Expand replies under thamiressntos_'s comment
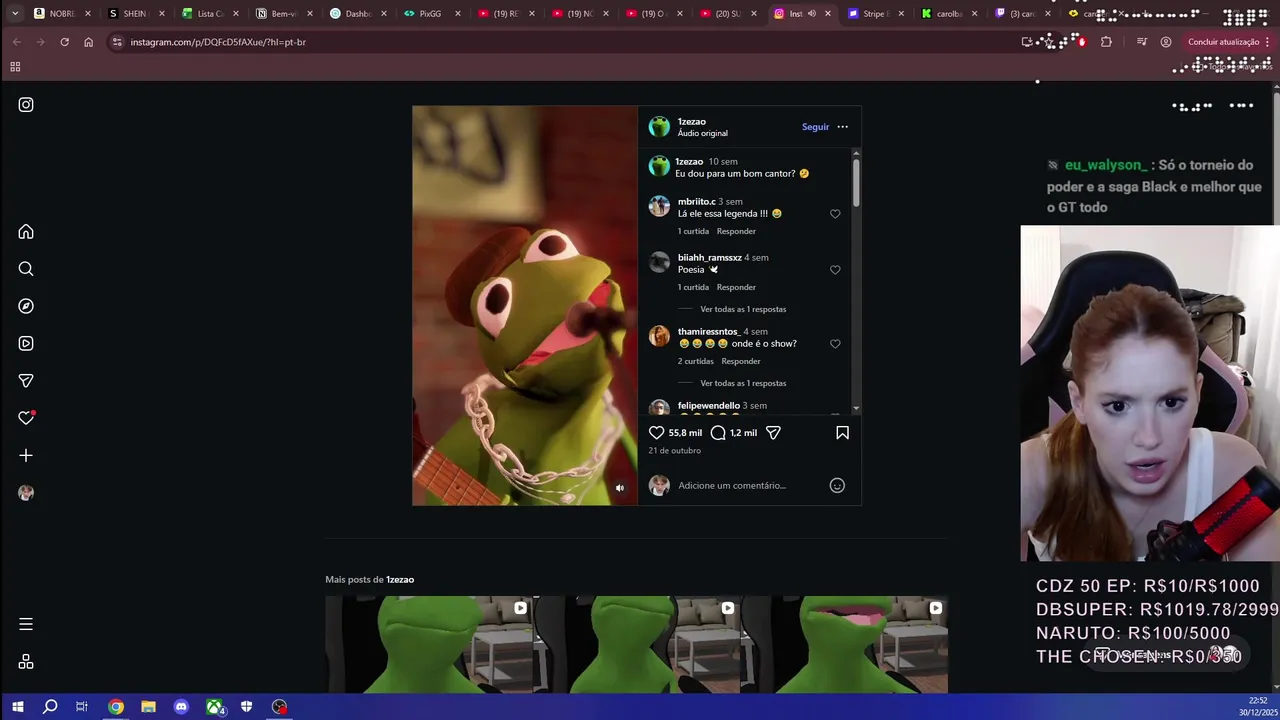The width and height of the screenshot is (1280, 720). click(x=743, y=383)
